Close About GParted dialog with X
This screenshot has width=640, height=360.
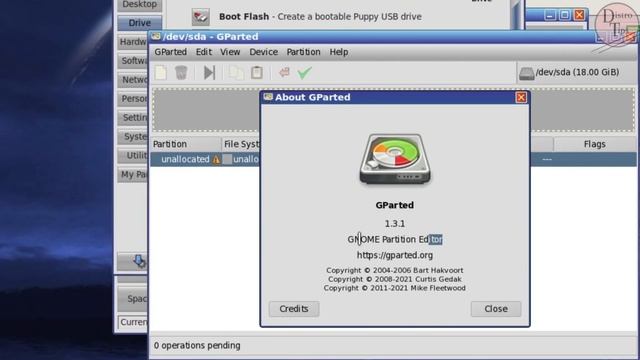521,97
